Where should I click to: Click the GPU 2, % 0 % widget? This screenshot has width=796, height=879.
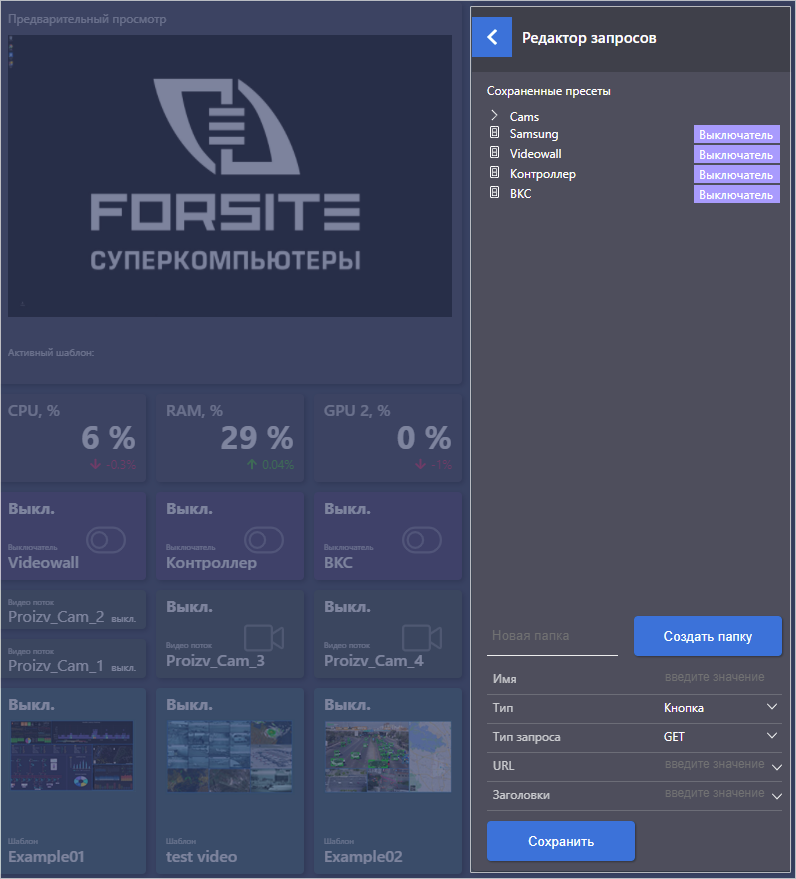(x=388, y=438)
